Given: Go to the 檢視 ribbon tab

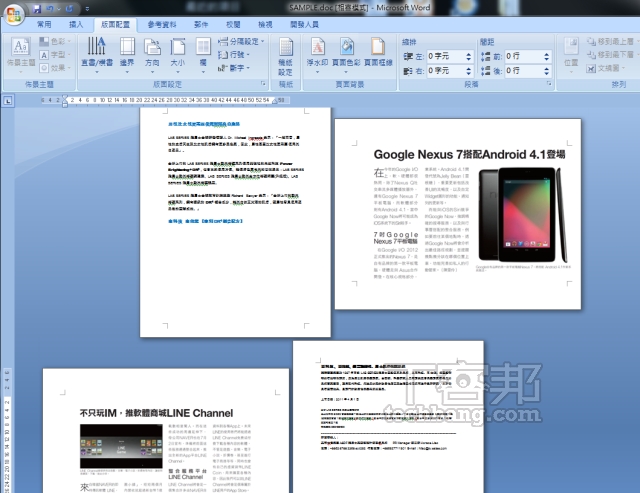Looking at the screenshot, I should pos(265,24).
